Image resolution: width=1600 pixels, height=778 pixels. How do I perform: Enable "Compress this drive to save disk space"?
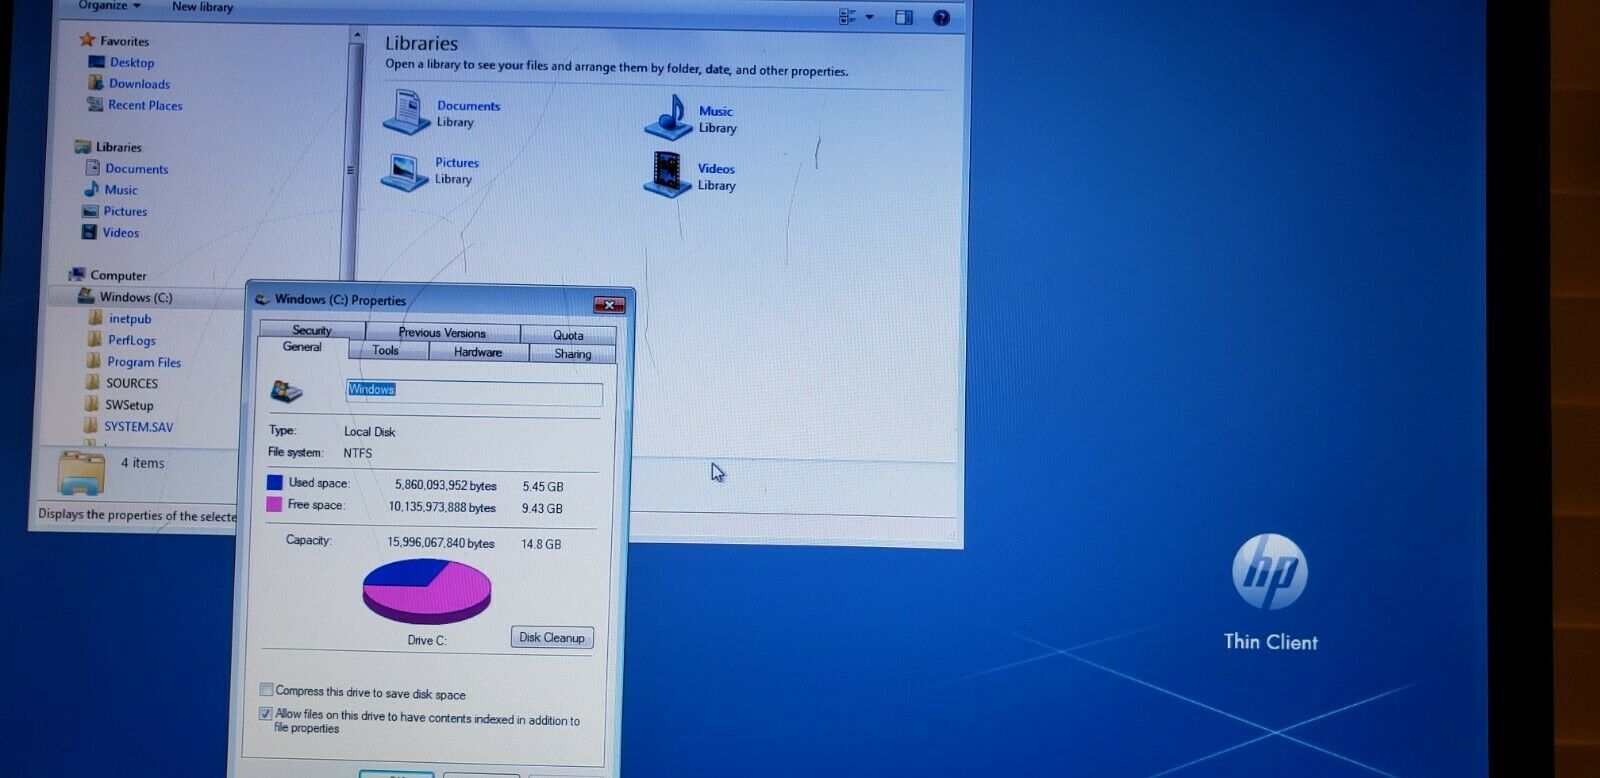pos(266,690)
